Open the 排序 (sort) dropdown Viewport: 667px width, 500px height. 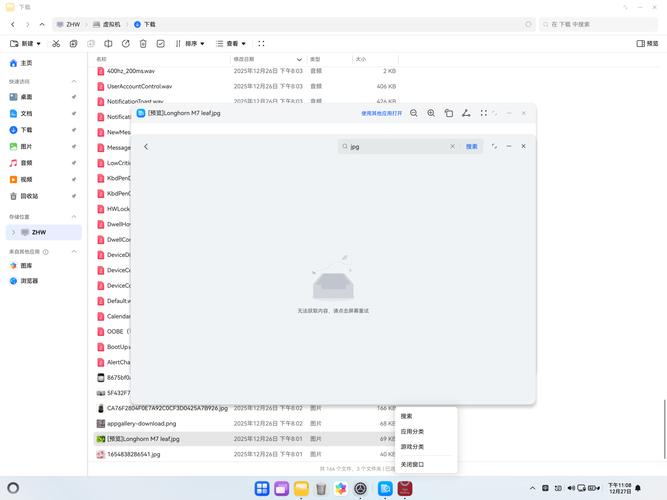click(190, 43)
